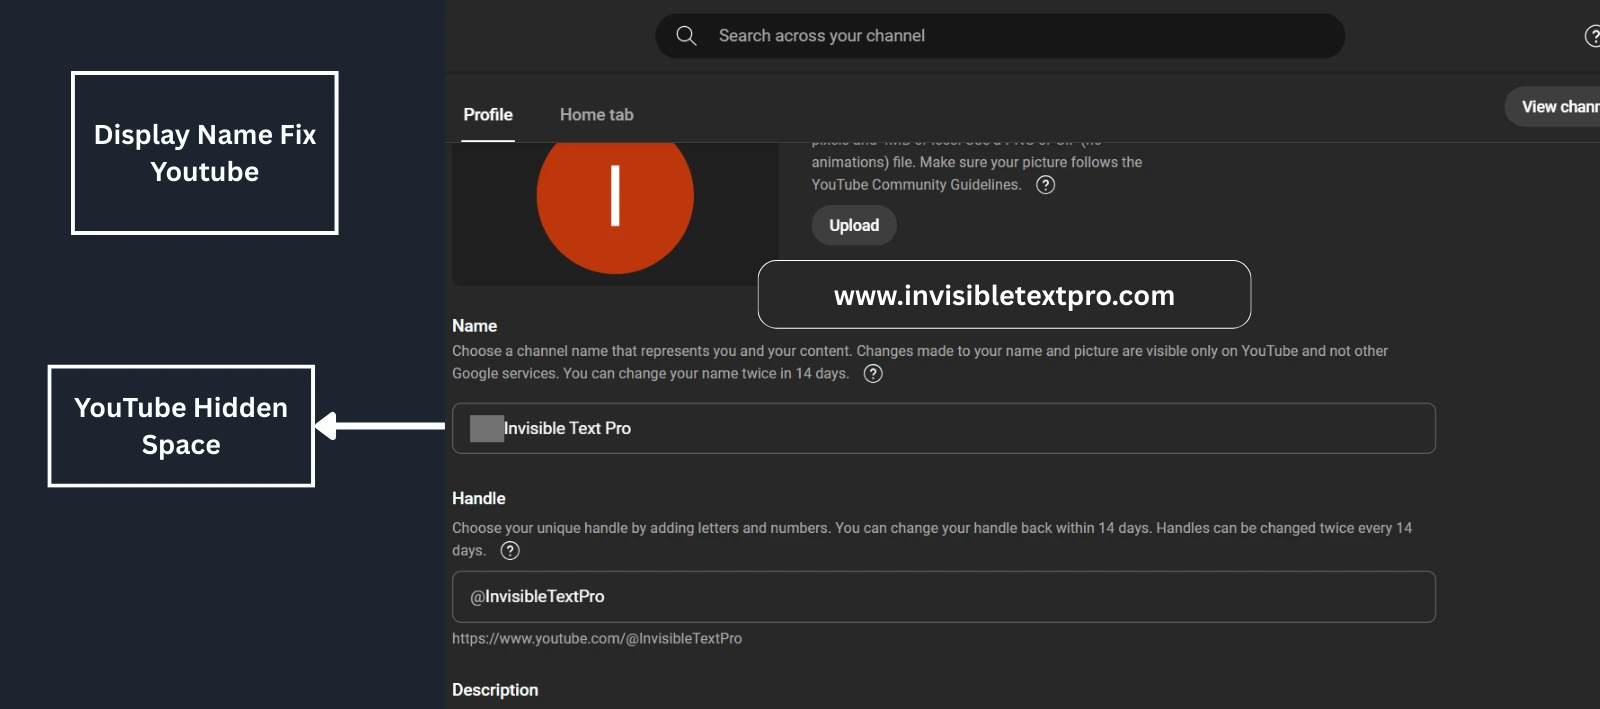Click the www.invisibletextpro.com banner
1600x709 pixels.
(1004, 295)
